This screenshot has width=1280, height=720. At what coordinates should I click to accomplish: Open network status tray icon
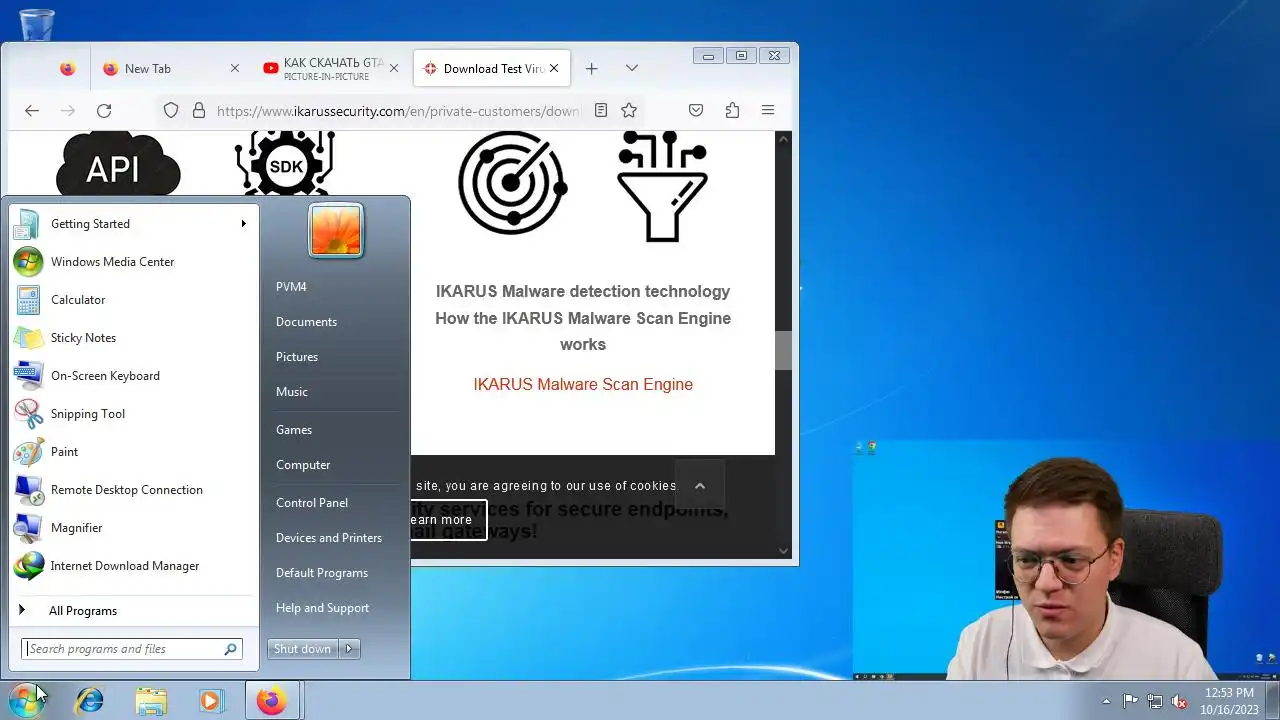[x=1155, y=701]
